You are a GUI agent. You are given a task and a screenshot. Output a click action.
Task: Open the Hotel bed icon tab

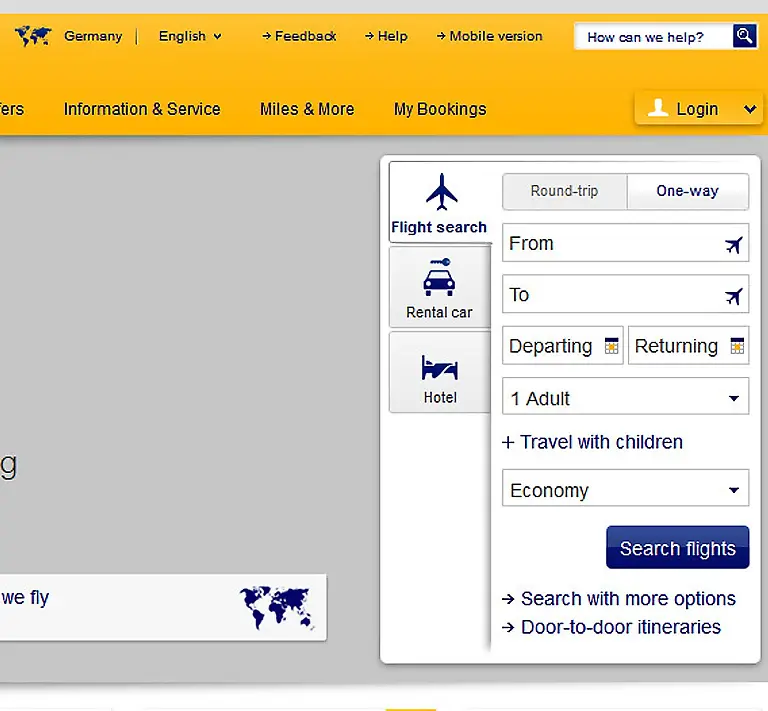point(439,367)
